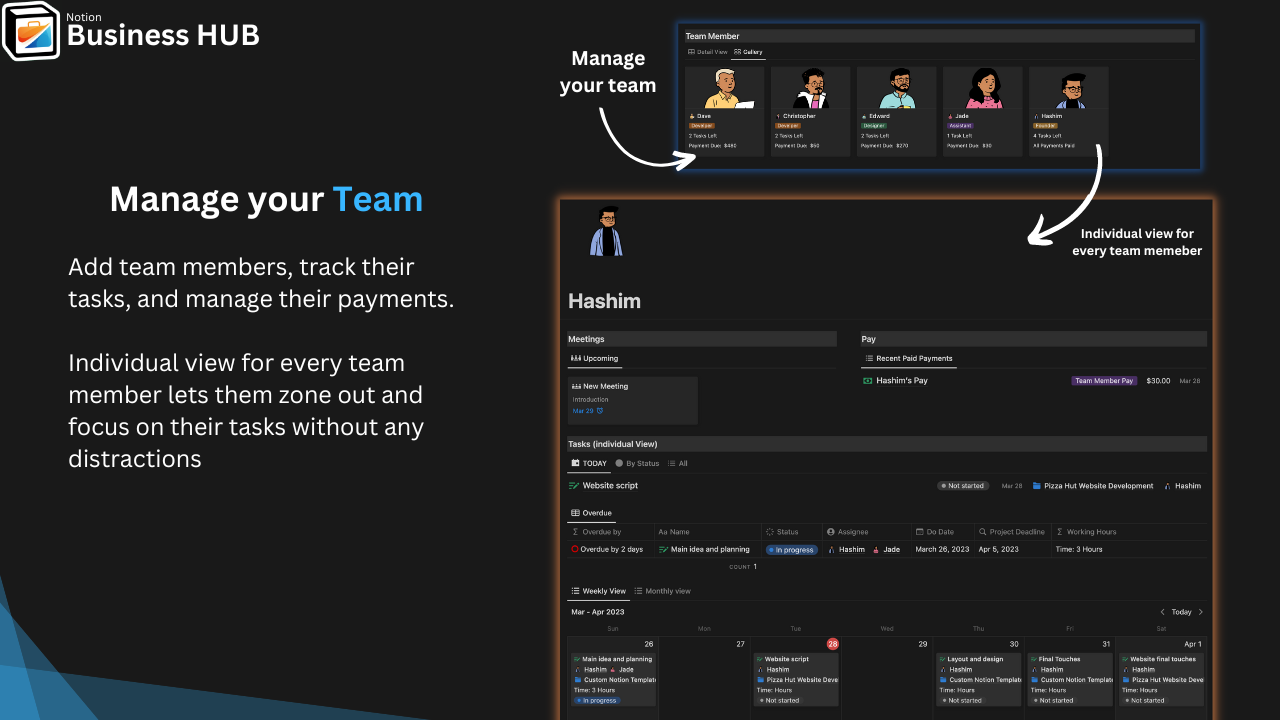
Task: Go to next week with right chevron
Action: pyautogui.click(x=1200, y=612)
